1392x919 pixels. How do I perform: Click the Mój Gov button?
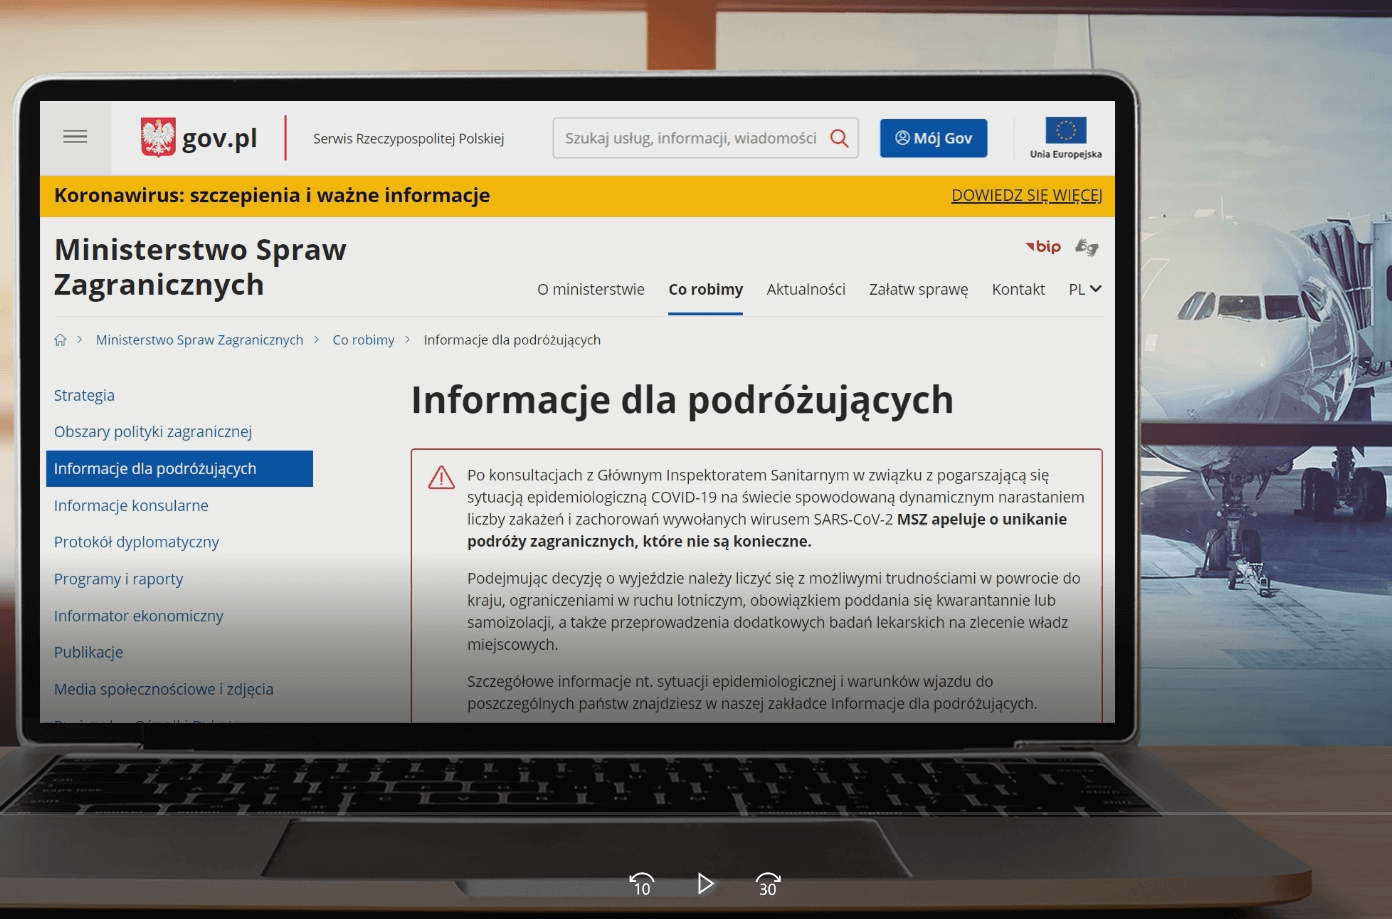tap(933, 138)
